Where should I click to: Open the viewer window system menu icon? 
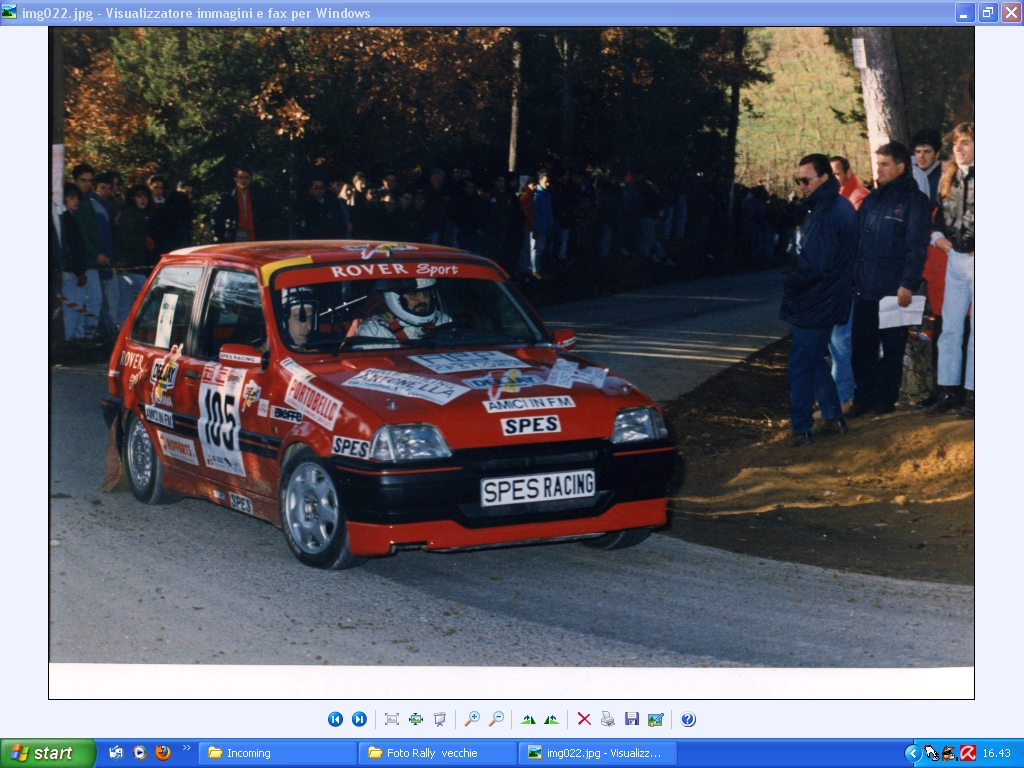point(9,12)
